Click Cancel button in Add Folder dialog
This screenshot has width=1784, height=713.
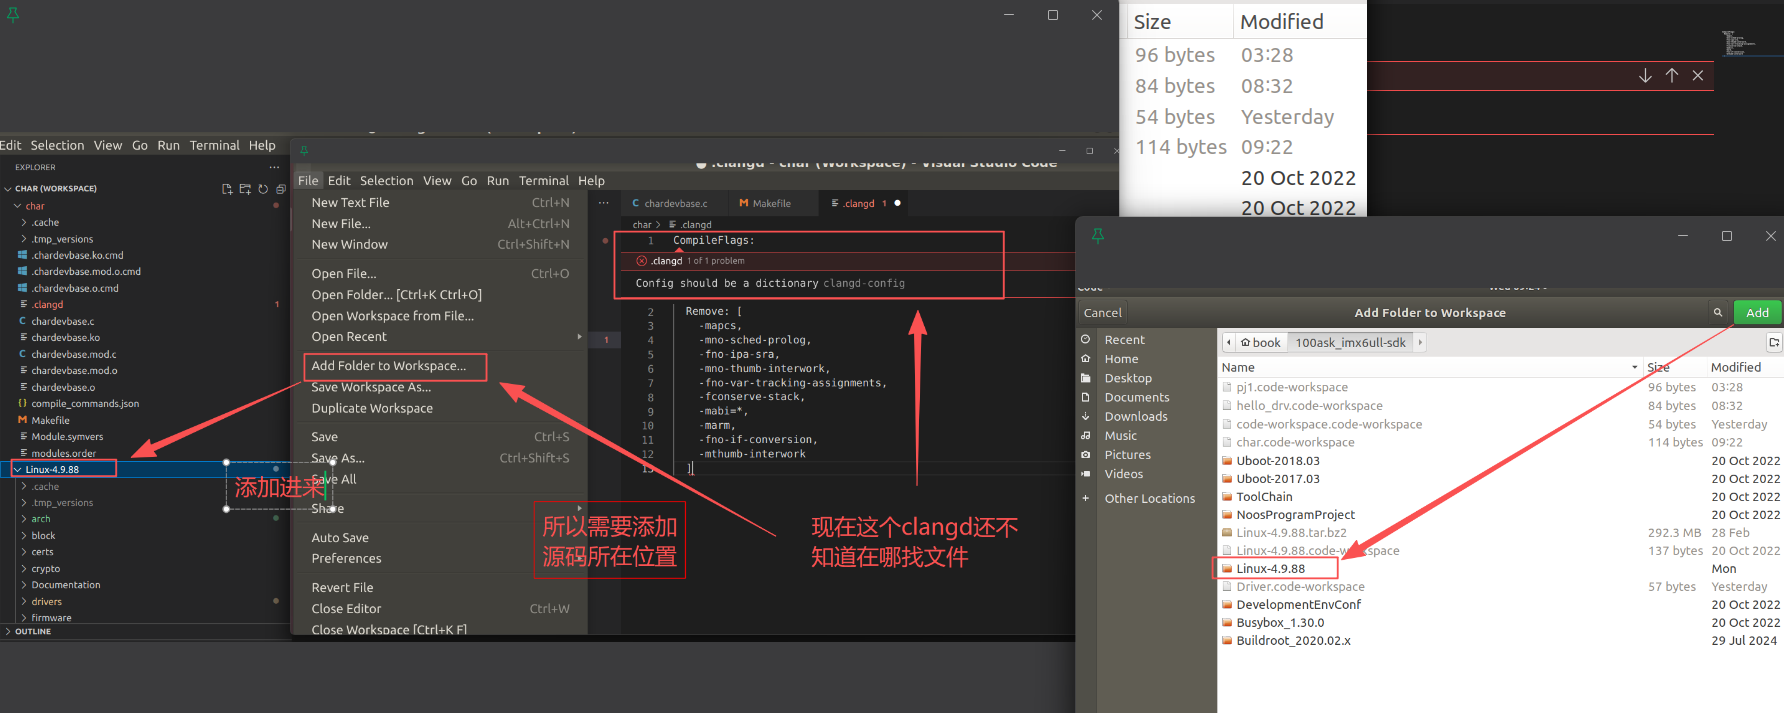1103,313
